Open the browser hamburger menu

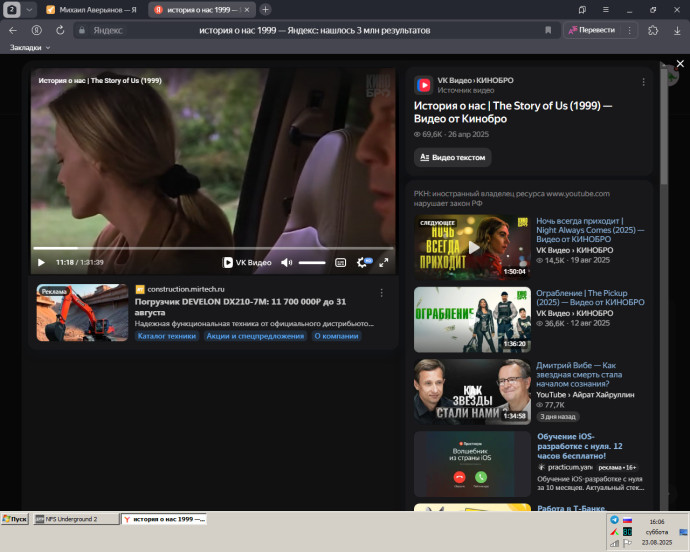pyautogui.click(x=606, y=10)
